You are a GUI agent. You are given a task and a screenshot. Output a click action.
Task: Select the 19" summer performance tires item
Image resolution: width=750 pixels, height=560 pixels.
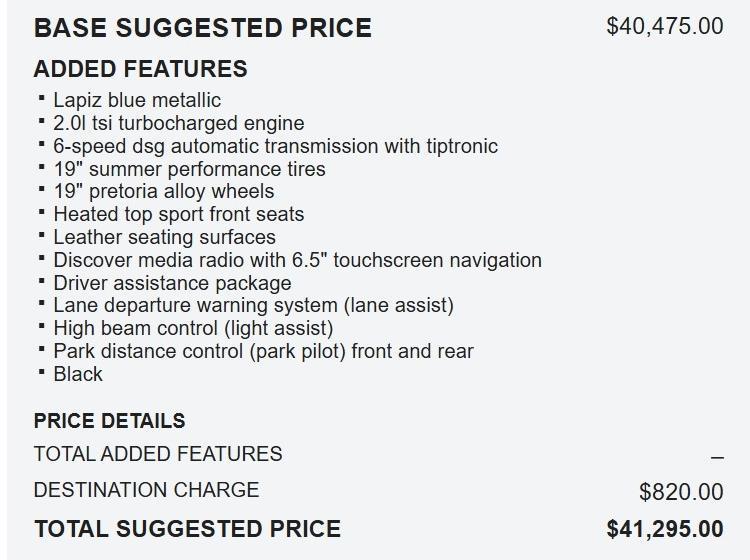189,169
